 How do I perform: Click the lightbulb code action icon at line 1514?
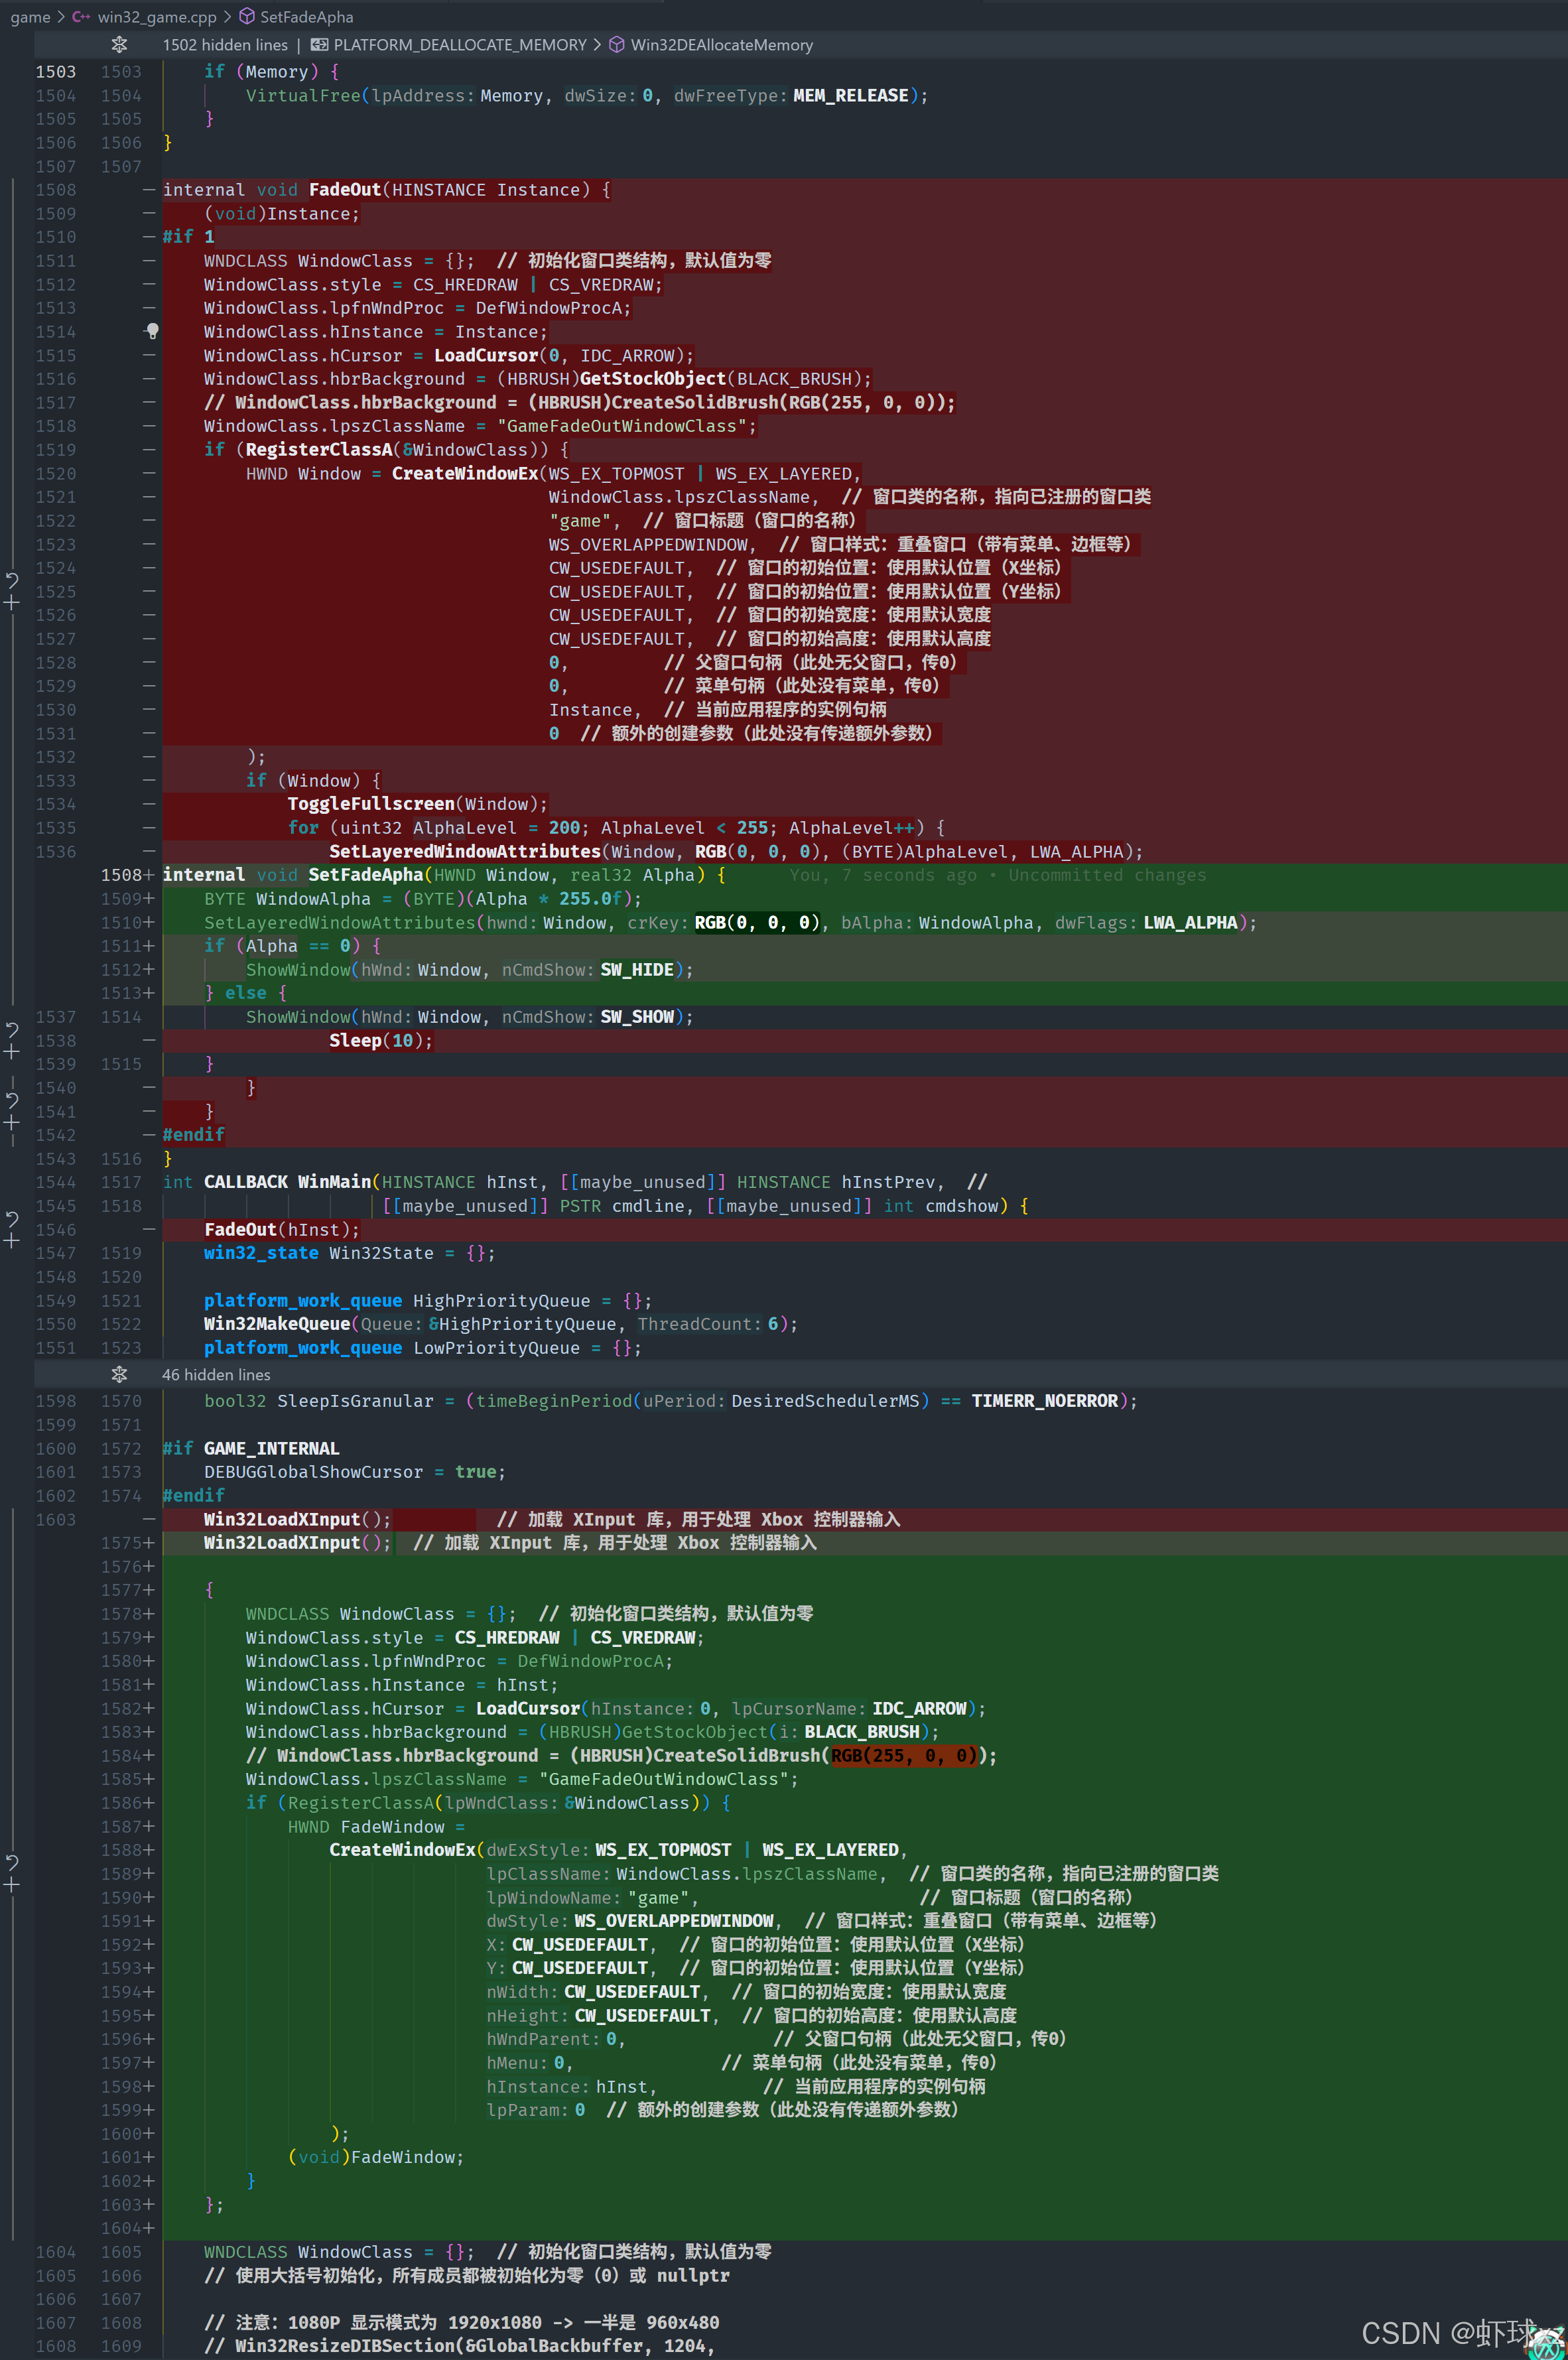point(152,330)
